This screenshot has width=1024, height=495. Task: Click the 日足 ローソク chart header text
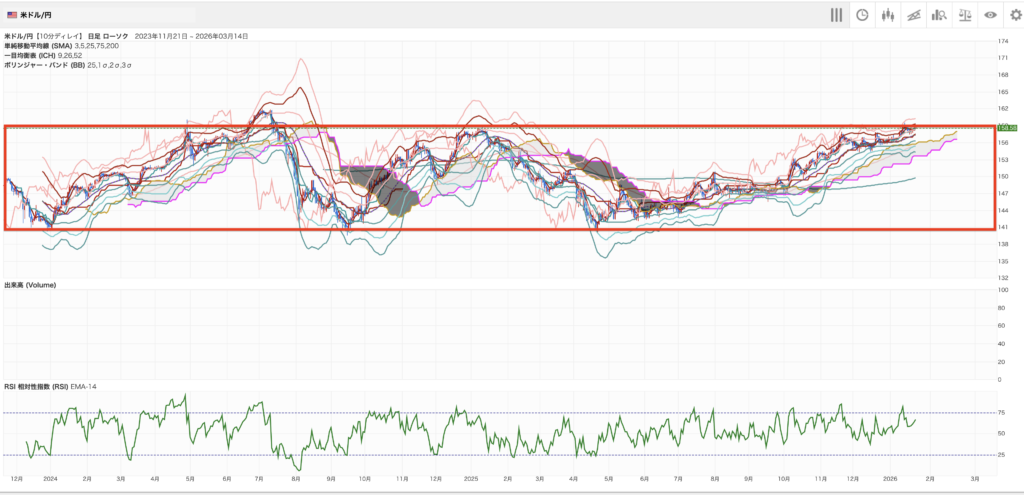click(113, 37)
